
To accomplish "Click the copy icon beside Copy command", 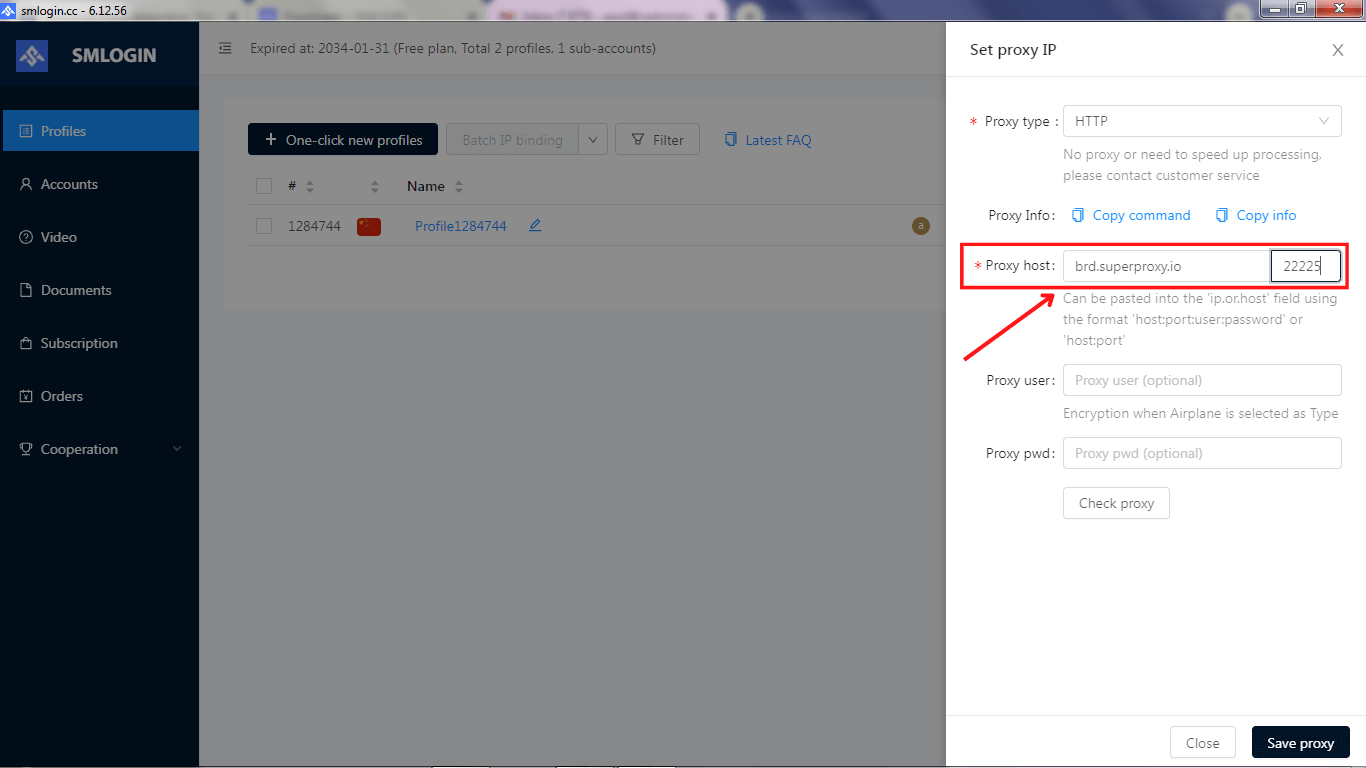I will click(x=1078, y=215).
